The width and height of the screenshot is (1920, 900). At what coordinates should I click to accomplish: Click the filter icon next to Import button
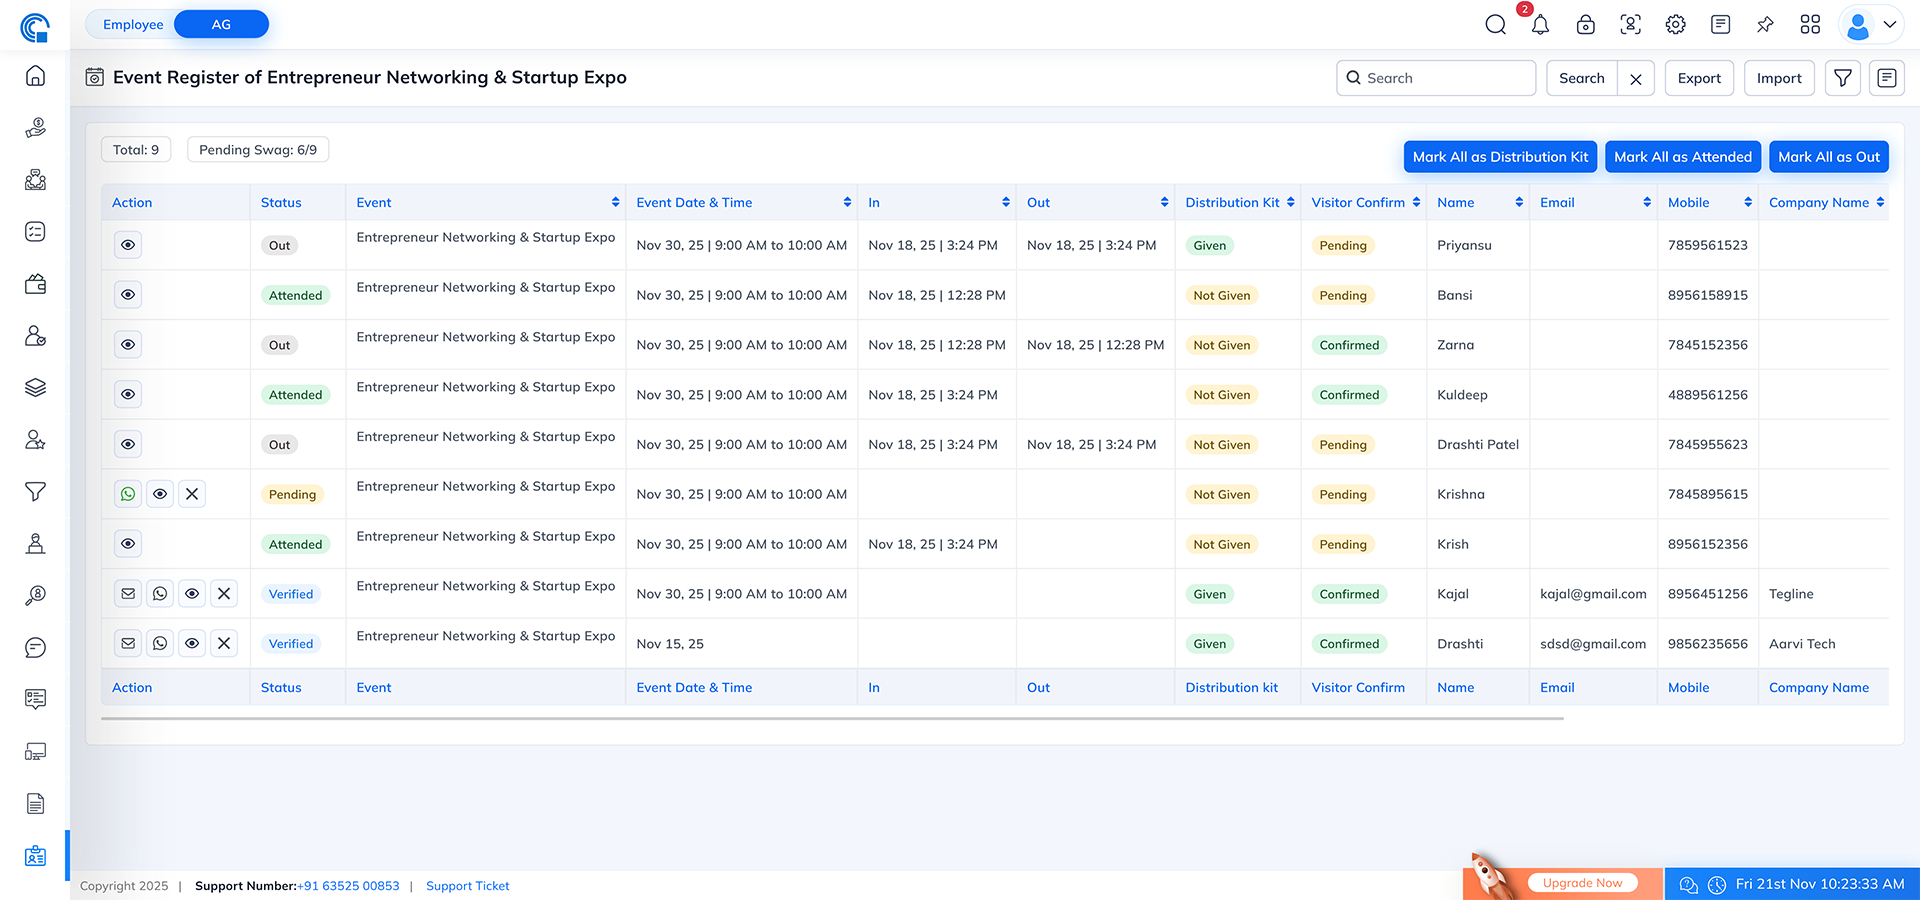click(1842, 77)
